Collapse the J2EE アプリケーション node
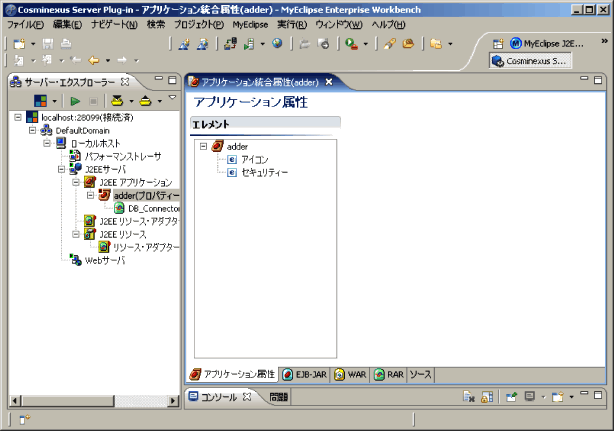The height and width of the screenshot is (431, 614). coord(76,182)
